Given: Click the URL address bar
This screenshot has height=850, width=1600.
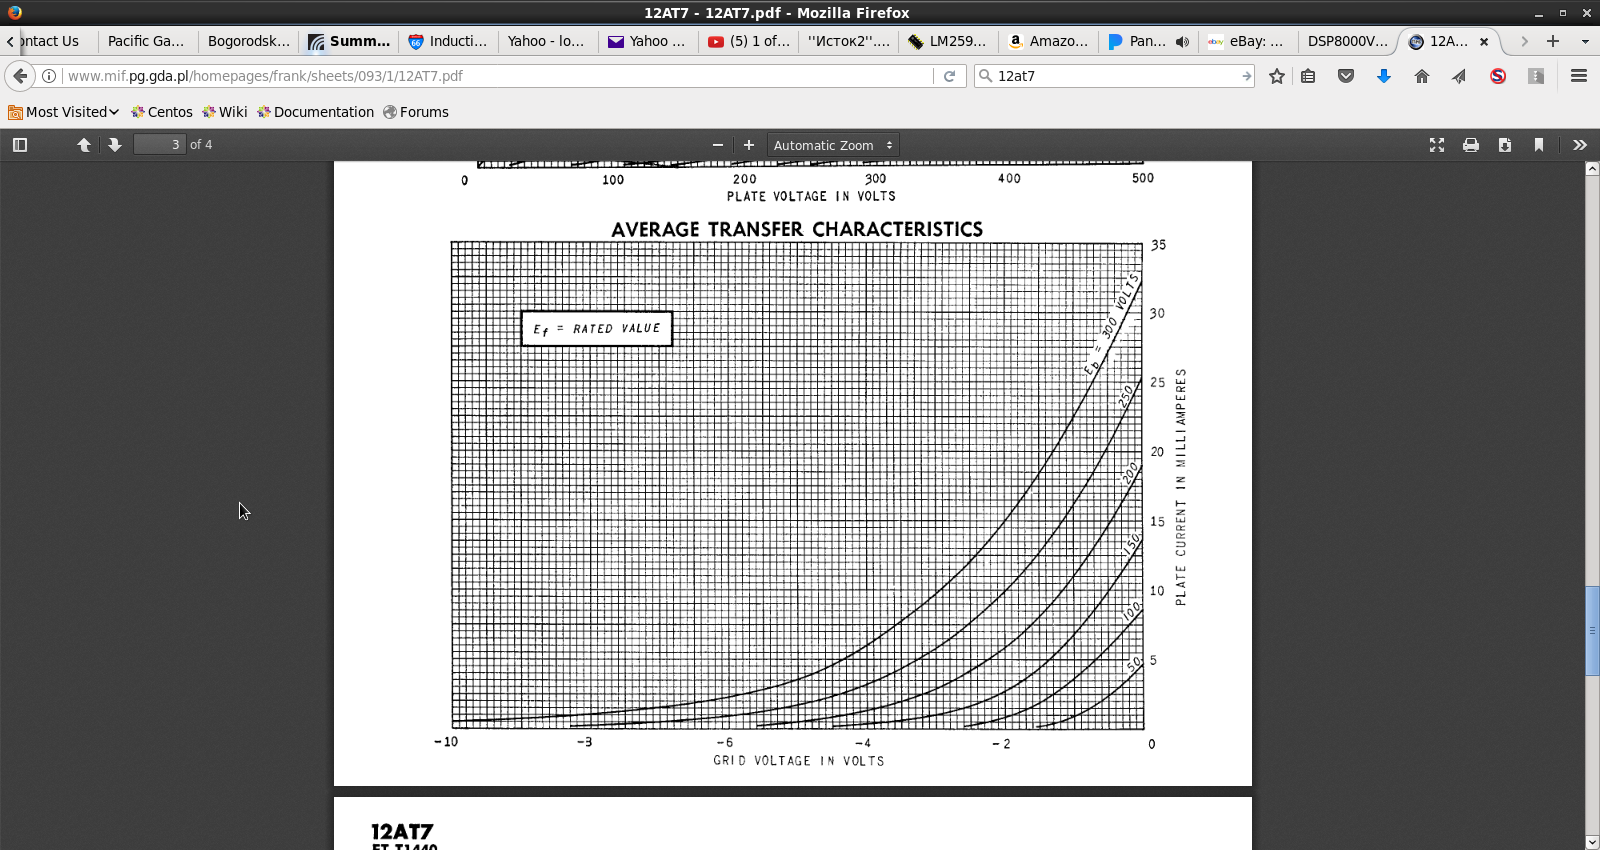Looking at the screenshot, I should tap(497, 76).
